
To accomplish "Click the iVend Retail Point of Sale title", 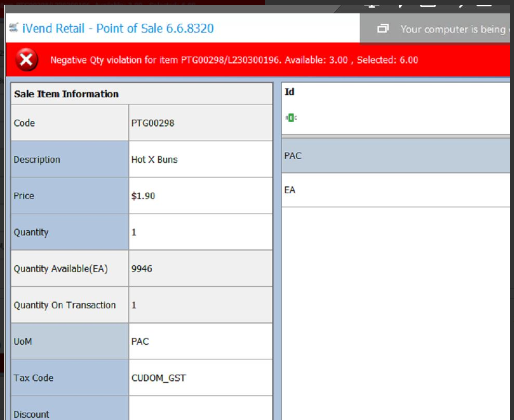I will [118, 28].
